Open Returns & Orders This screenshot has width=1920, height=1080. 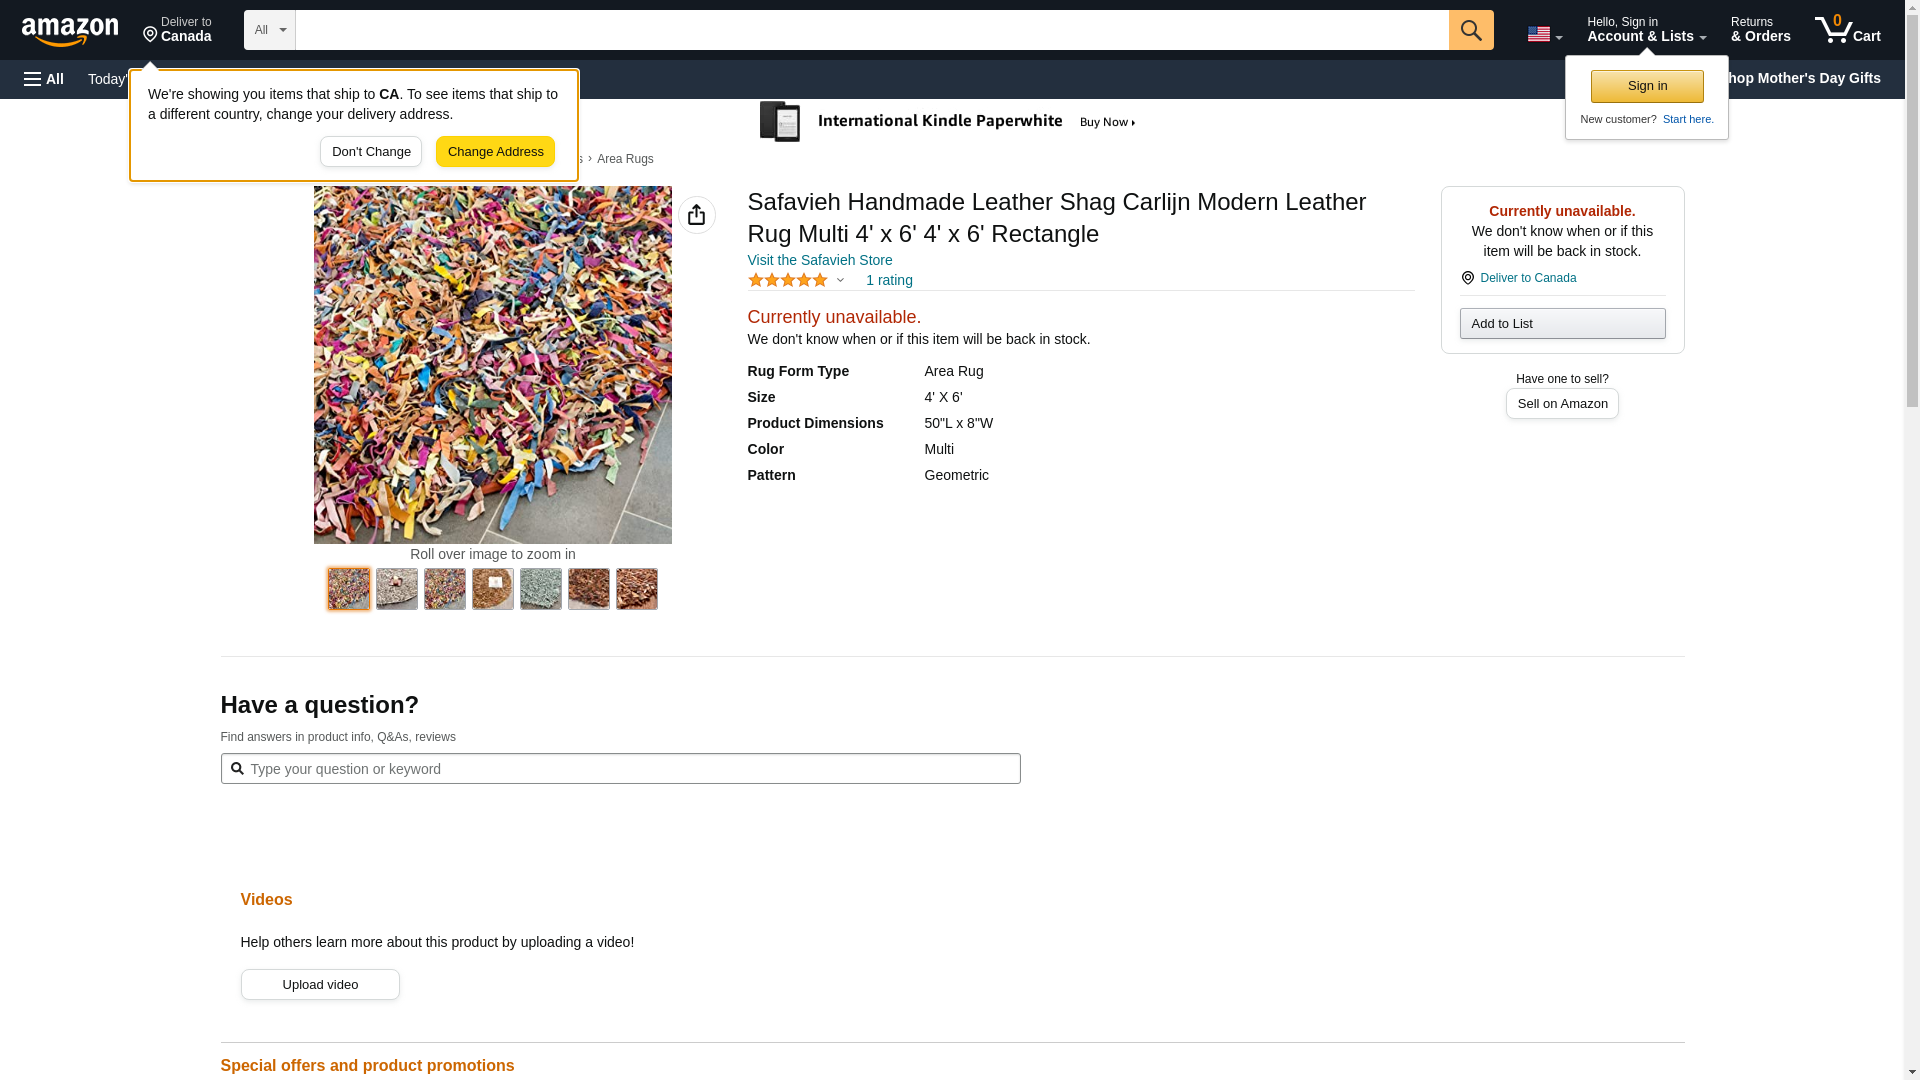pos(1760,30)
